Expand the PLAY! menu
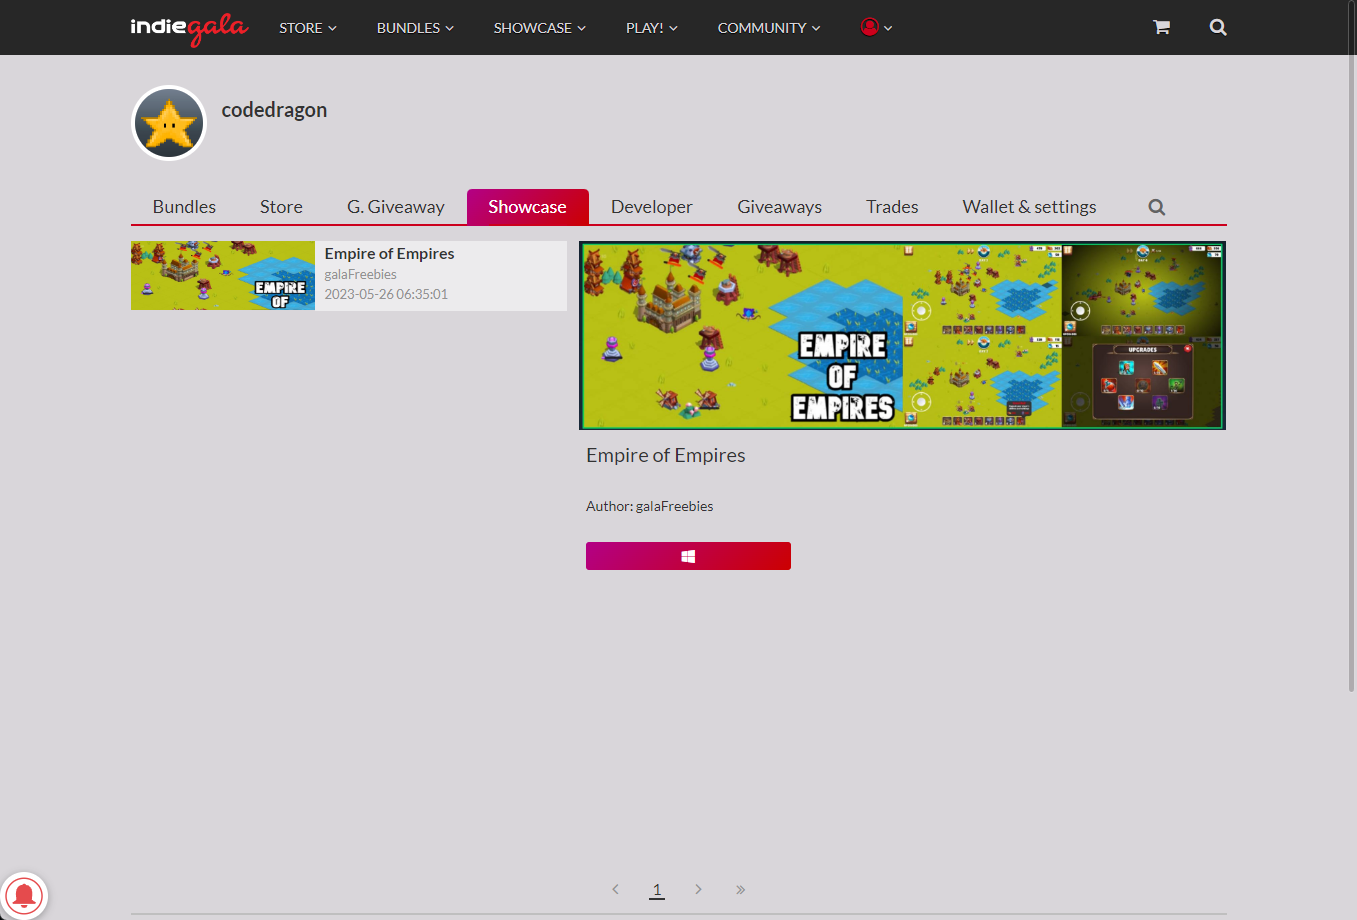Viewport: 1357px width, 920px height. tap(652, 28)
